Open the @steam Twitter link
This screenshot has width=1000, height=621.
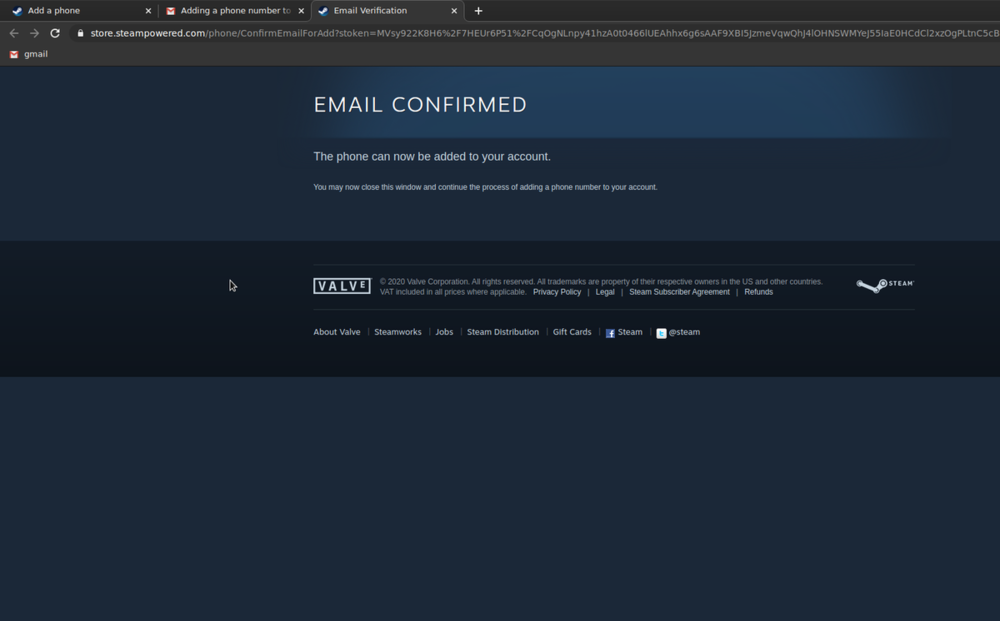pos(678,332)
